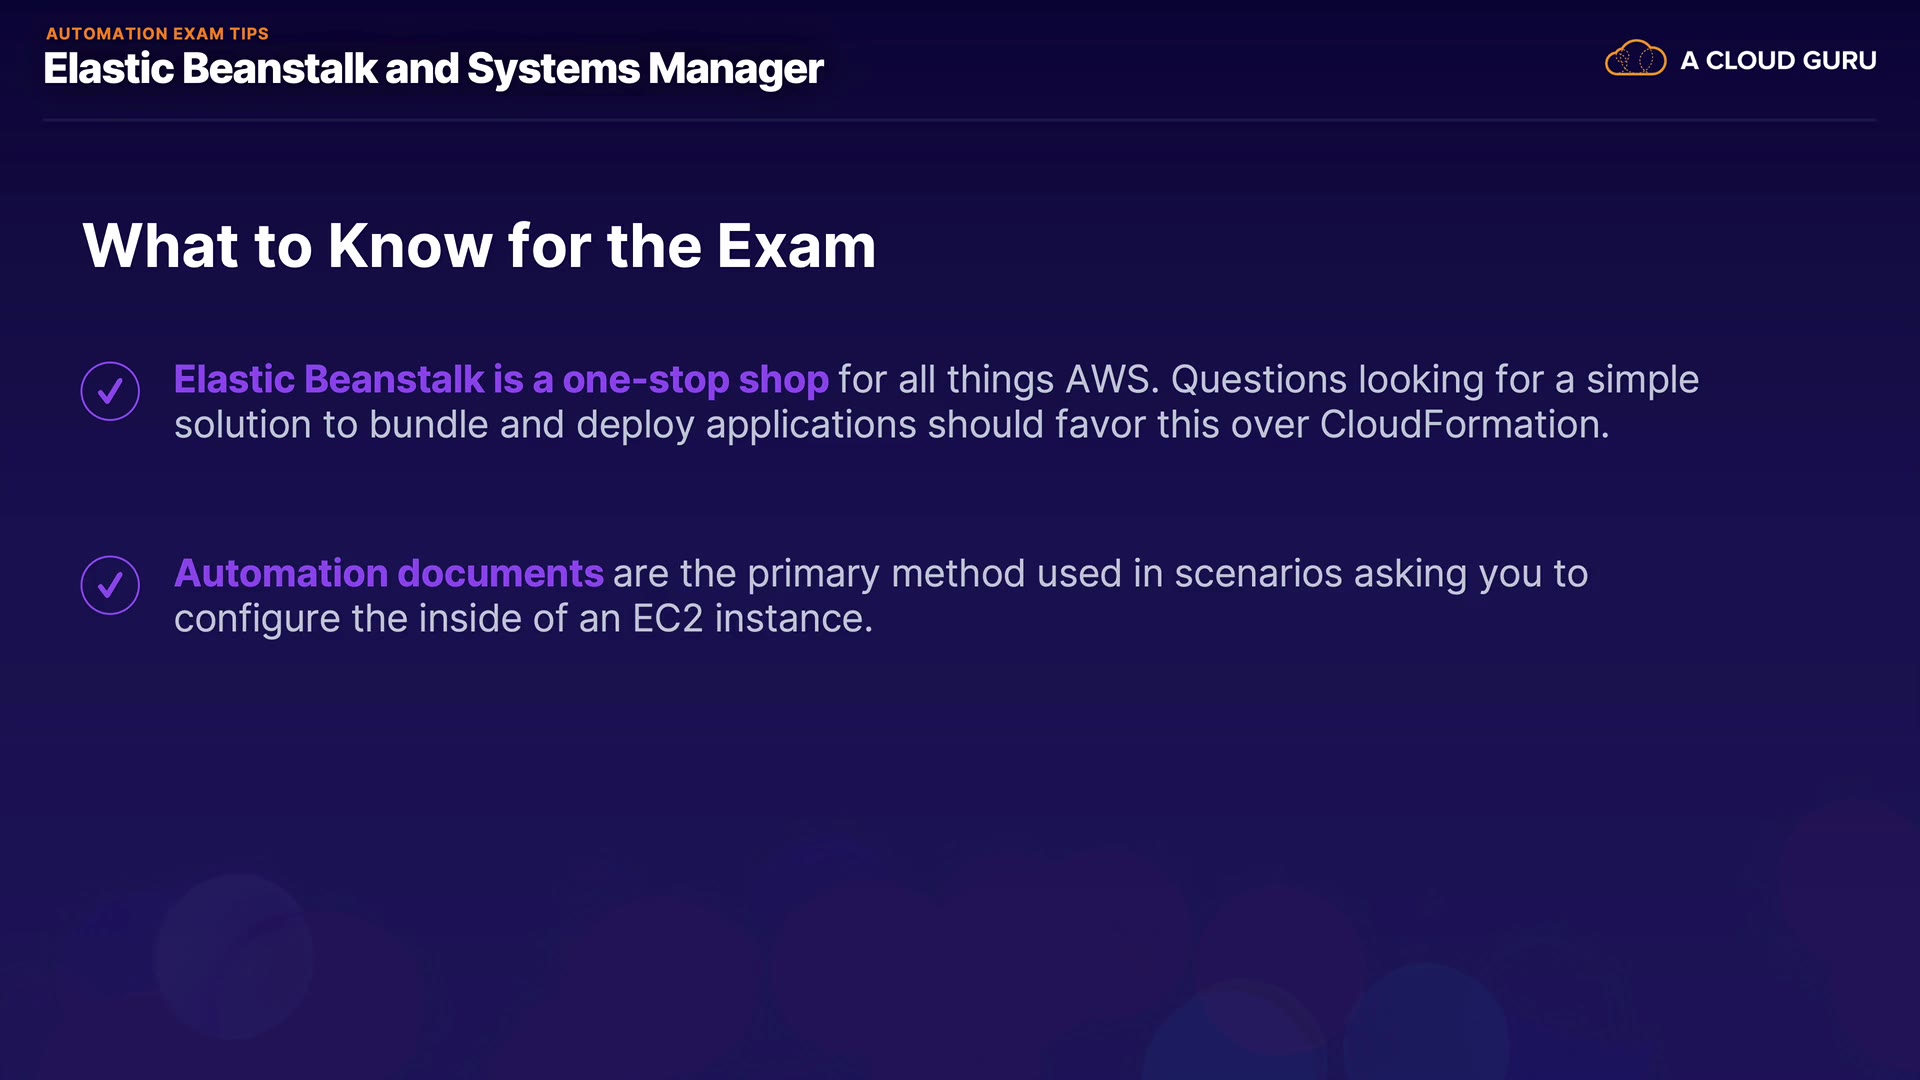
Task: Click "Questions looking for a simple" text
Action: click(x=1434, y=380)
